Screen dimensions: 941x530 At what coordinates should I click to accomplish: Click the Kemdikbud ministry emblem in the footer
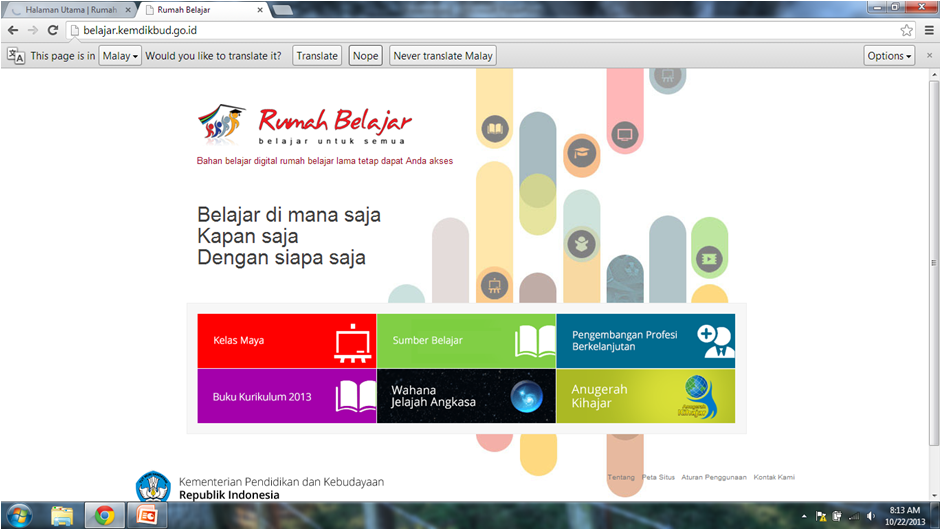(x=153, y=487)
